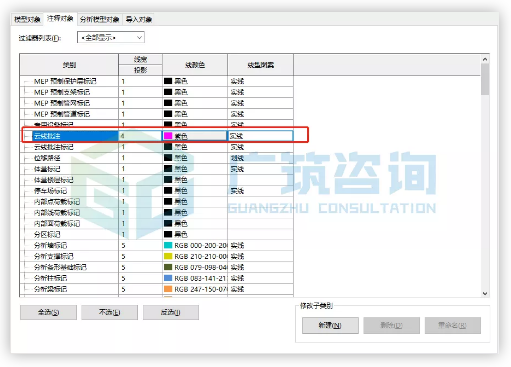This screenshot has height=367, width=511.
Task: Go to the 导入对象 tab
Action: (138, 19)
